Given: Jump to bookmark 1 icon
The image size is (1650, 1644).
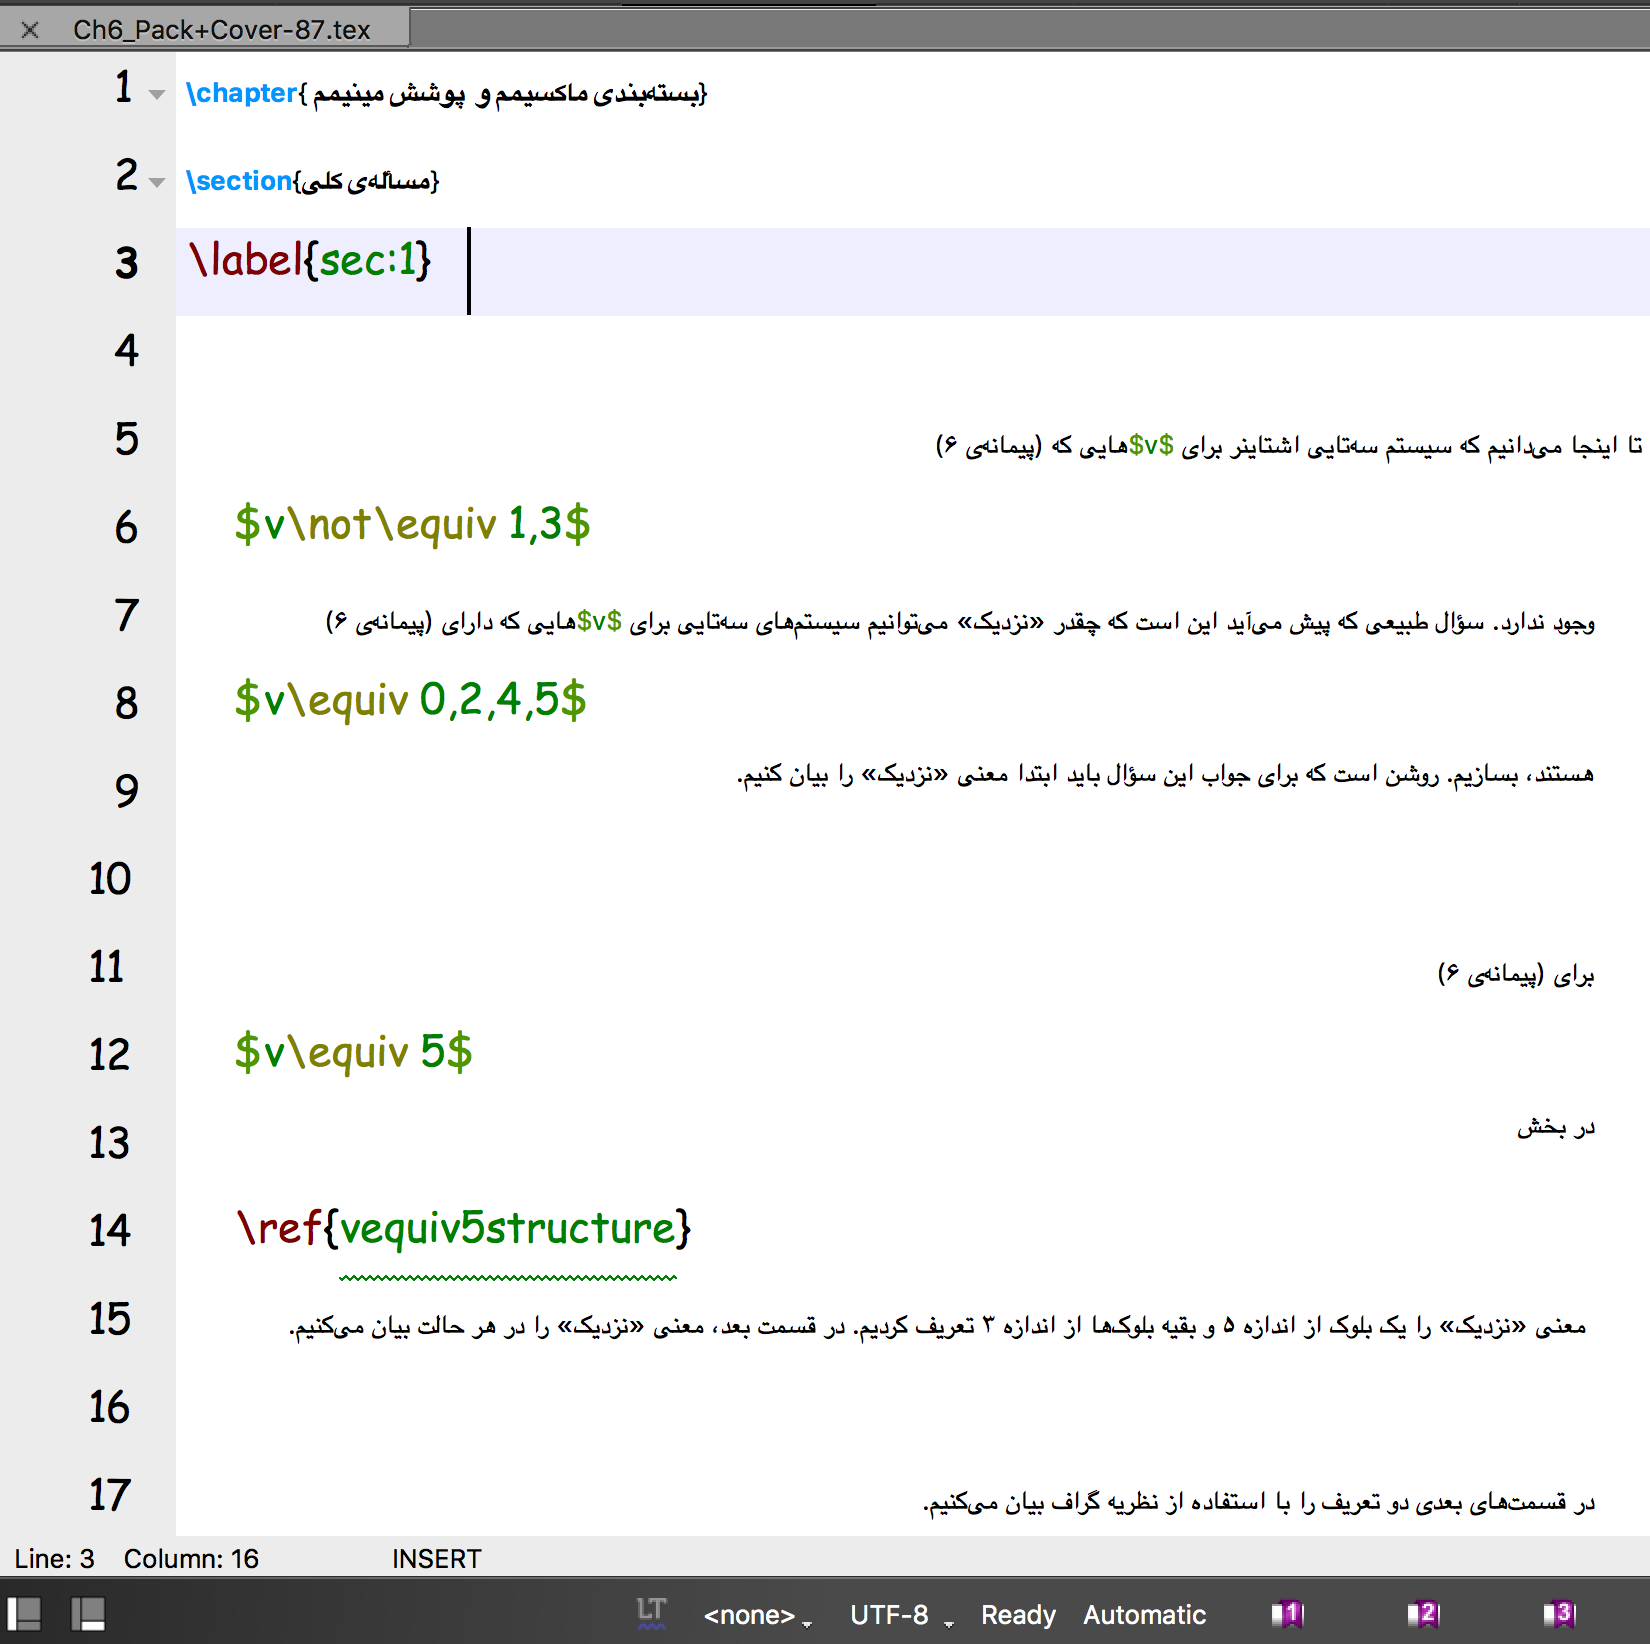Looking at the screenshot, I should click(x=1288, y=1613).
